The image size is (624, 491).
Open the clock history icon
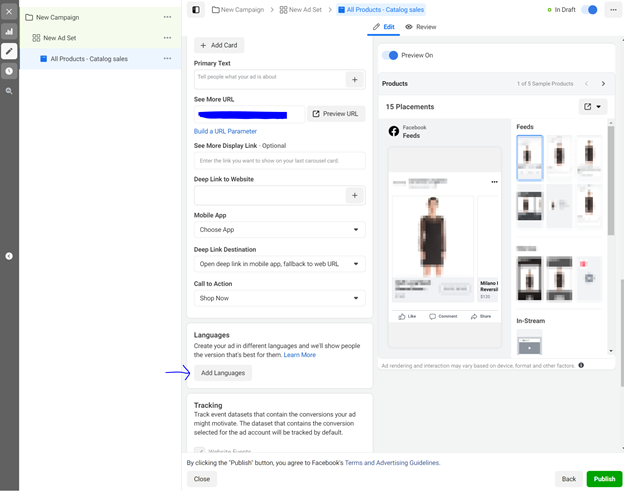(9, 71)
